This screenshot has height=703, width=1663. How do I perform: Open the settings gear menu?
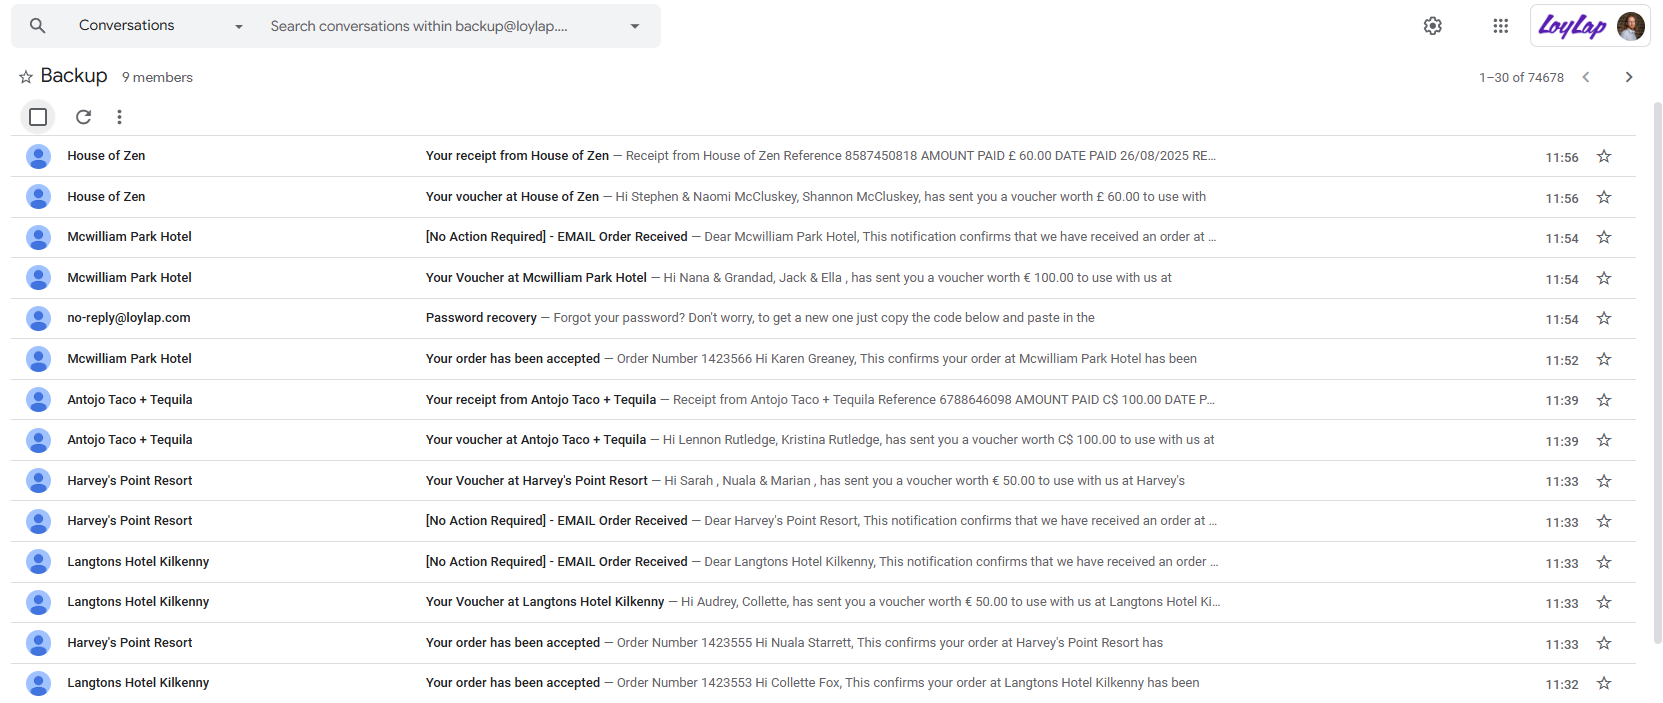[1432, 26]
